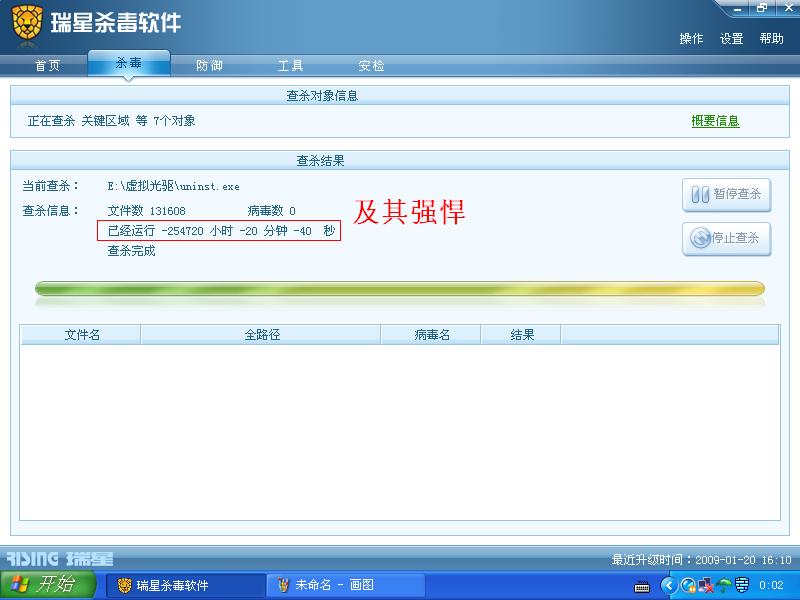Image resolution: width=800 pixels, height=600 pixels.
Task: Click the Rising lion logo icon
Action: click(27, 23)
